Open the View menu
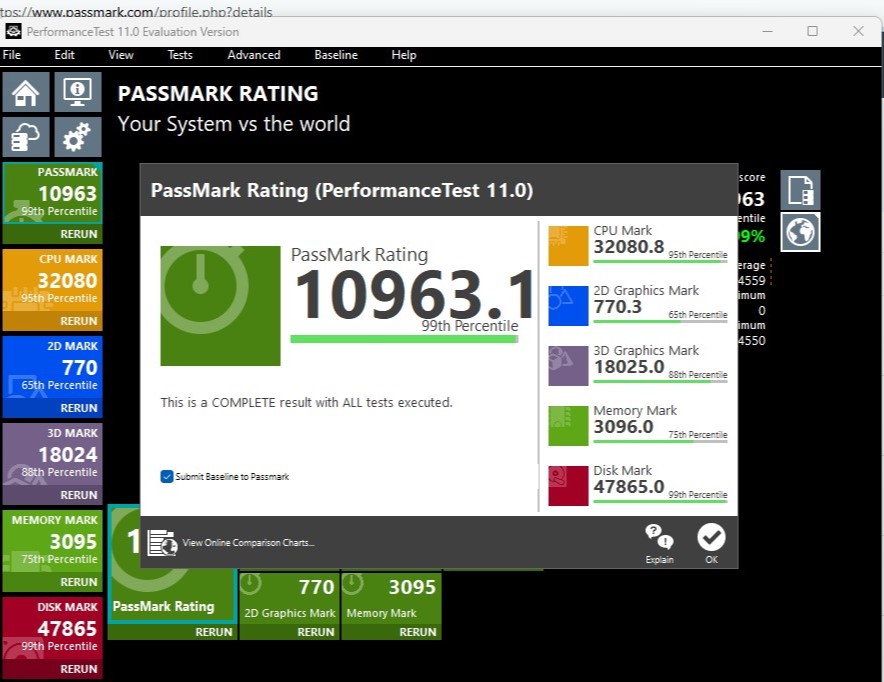 pos(121,55)
